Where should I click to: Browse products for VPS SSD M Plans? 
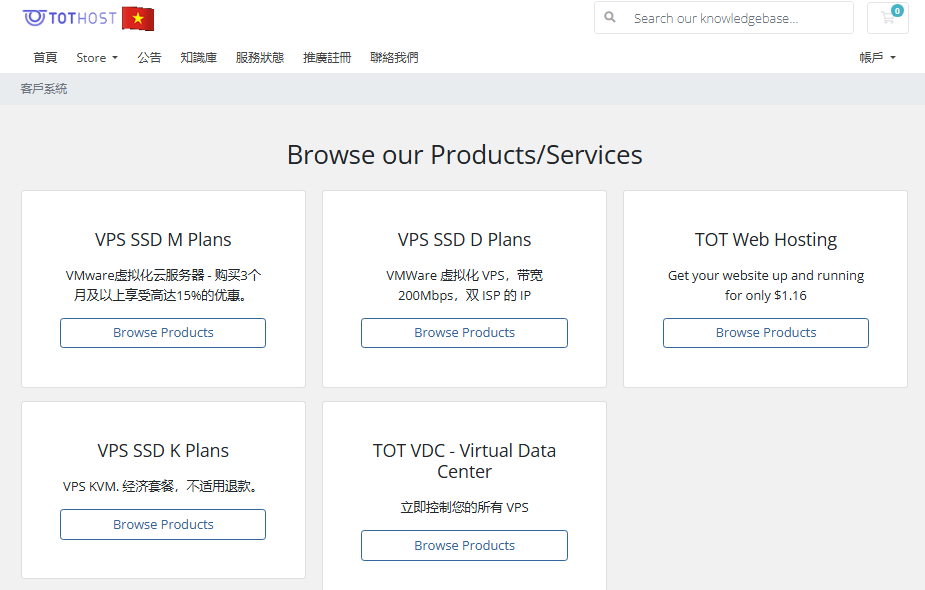coord(163,333)
